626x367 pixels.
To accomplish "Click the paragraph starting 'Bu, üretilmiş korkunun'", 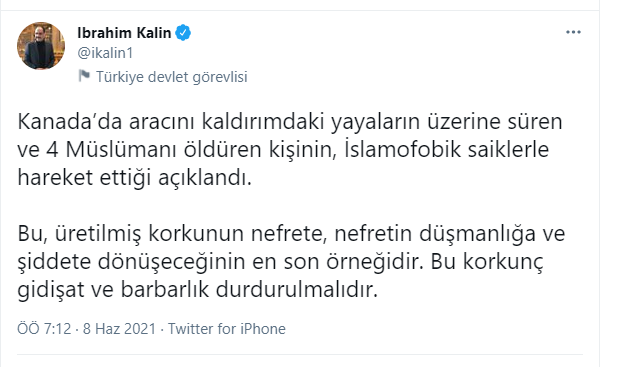I will (291, 262).
